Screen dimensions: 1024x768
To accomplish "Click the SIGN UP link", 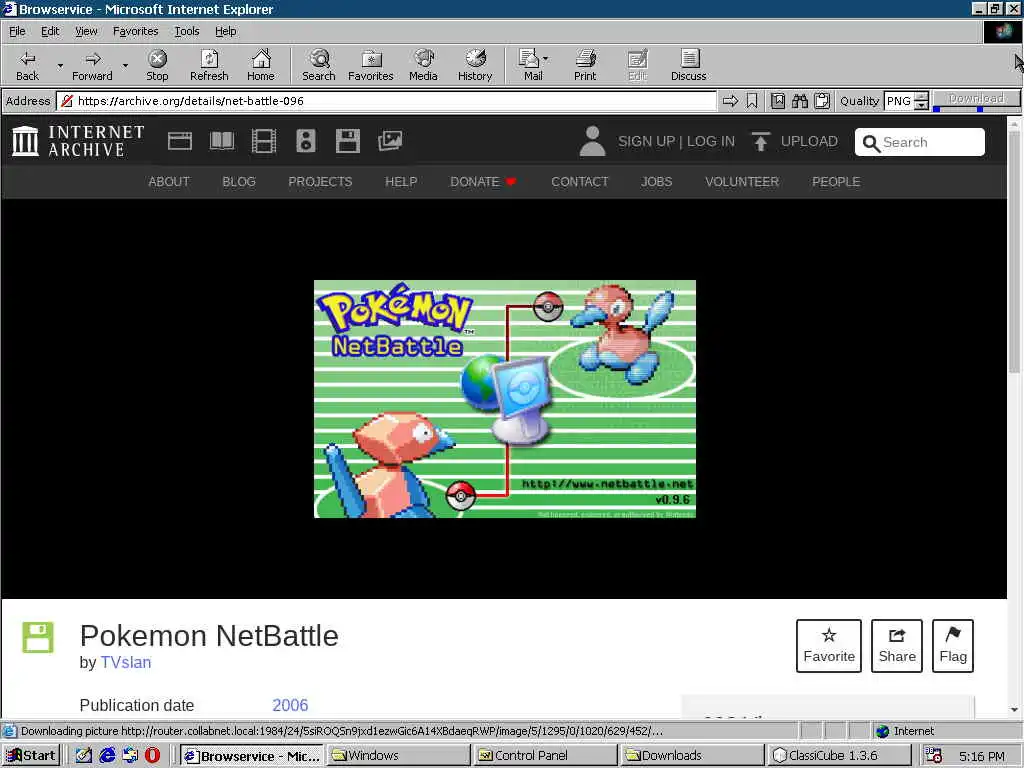I will coord(647,142).
